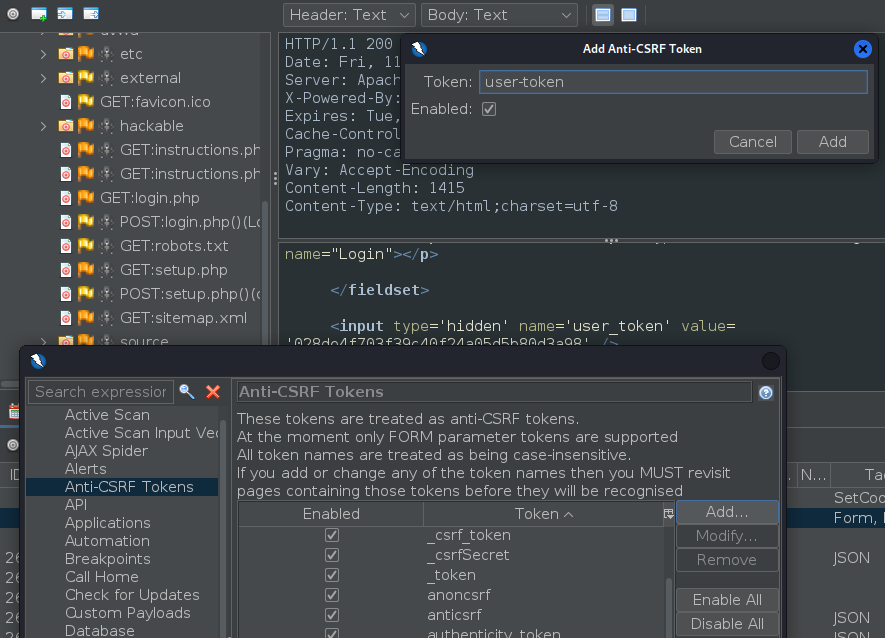Image resolution: width=885 pixels, height=638 pixels.
Task: Open the Header: Text dropdown
Action: (349, 15)
